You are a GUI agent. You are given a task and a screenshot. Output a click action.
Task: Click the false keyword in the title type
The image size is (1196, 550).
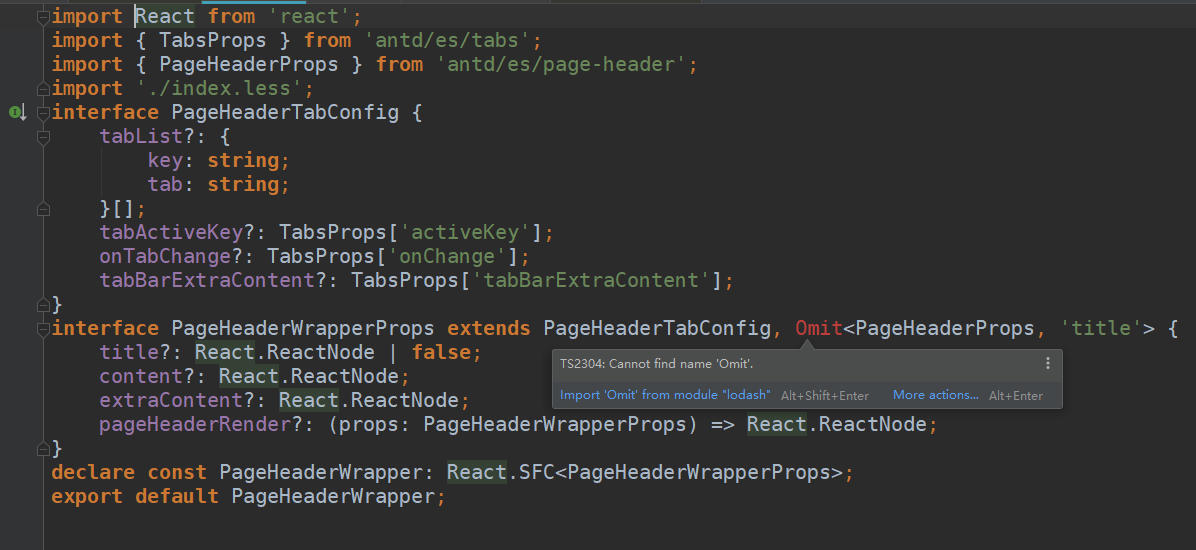point(440,352)
